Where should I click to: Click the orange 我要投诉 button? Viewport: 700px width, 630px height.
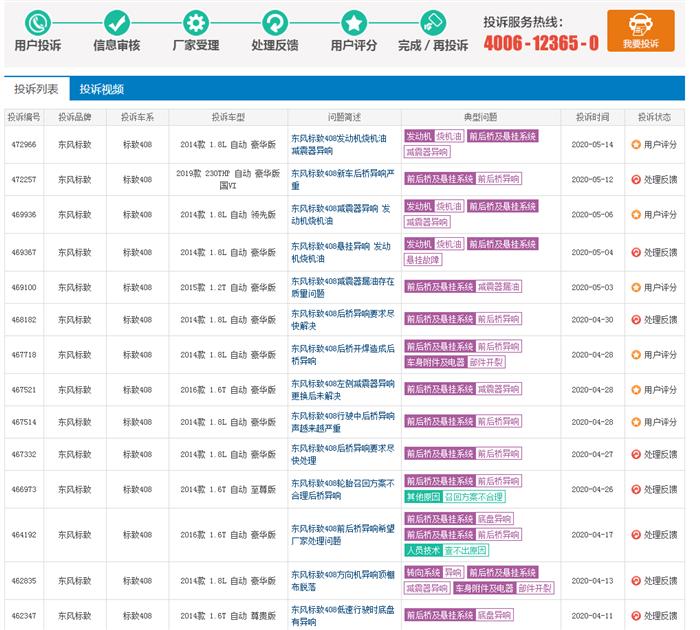coord(641,31)
